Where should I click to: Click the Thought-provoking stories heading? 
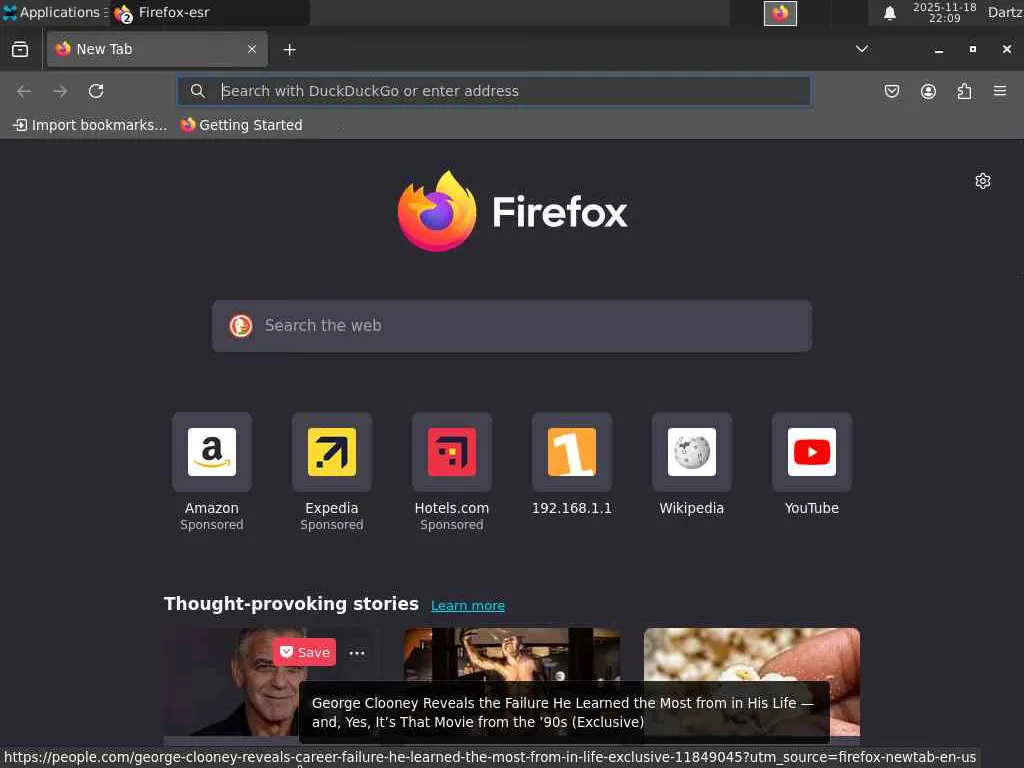[x=291, y=603]
